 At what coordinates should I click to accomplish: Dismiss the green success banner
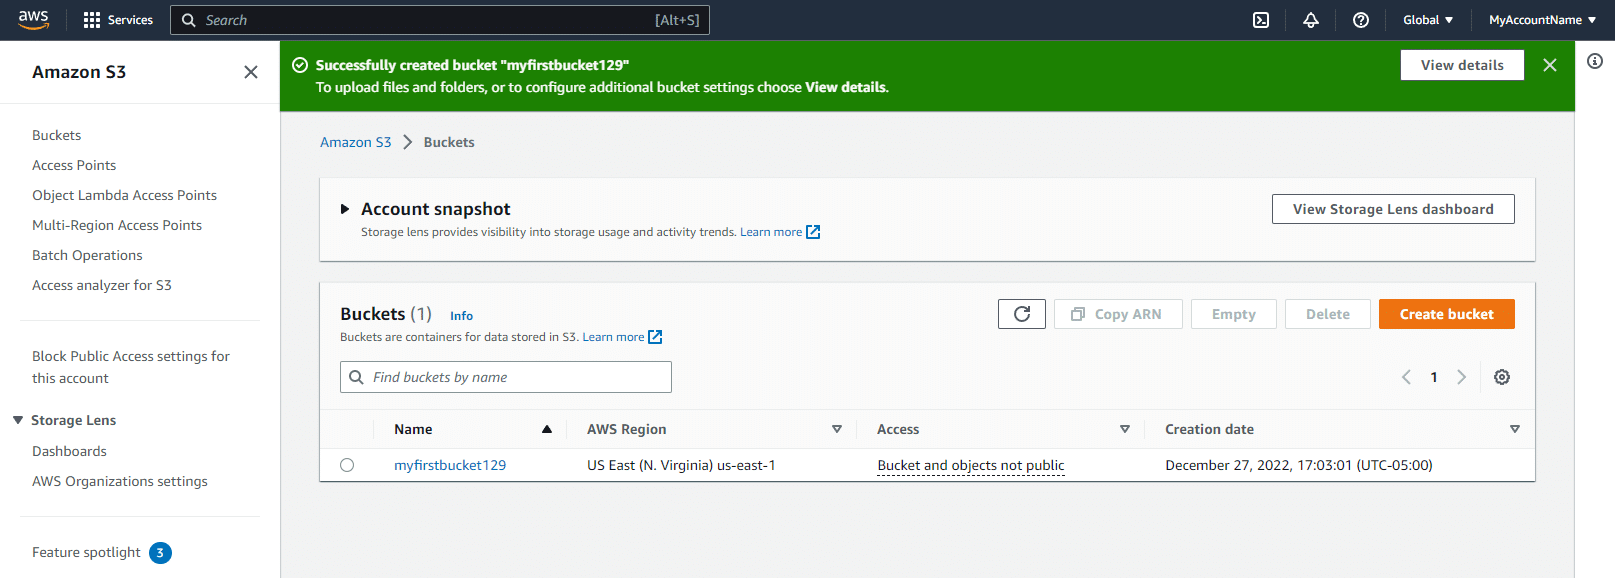1549,65
